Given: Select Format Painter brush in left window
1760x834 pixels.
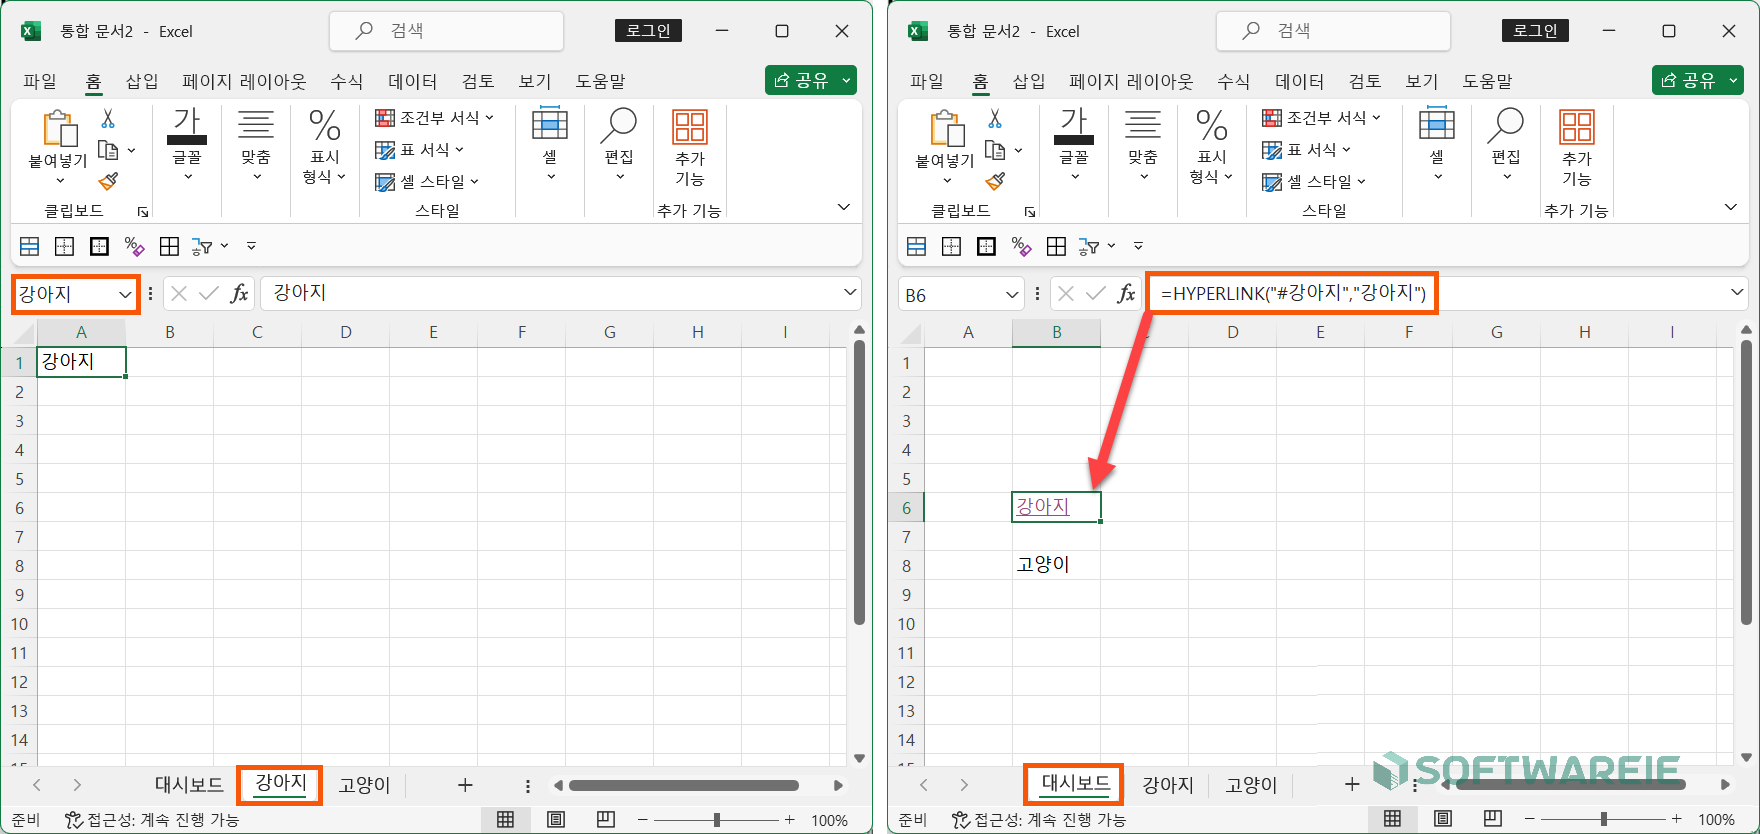Looking at the screenshot, I should point(108,181).
